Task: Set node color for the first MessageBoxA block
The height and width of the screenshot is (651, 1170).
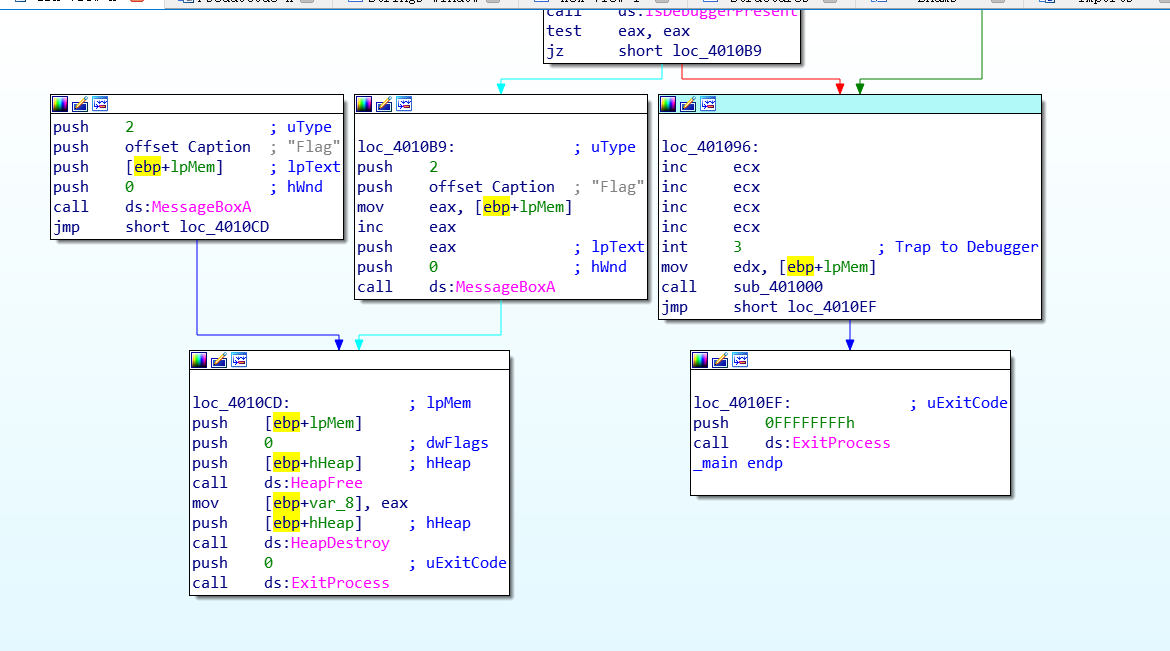Action: [60, 104]
